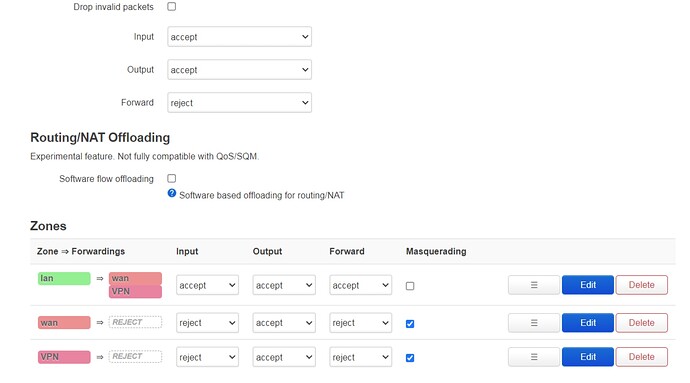Uncheck masquerading for the VPN zone
This screenshot has height=383, width=690.
coord(410,358)
